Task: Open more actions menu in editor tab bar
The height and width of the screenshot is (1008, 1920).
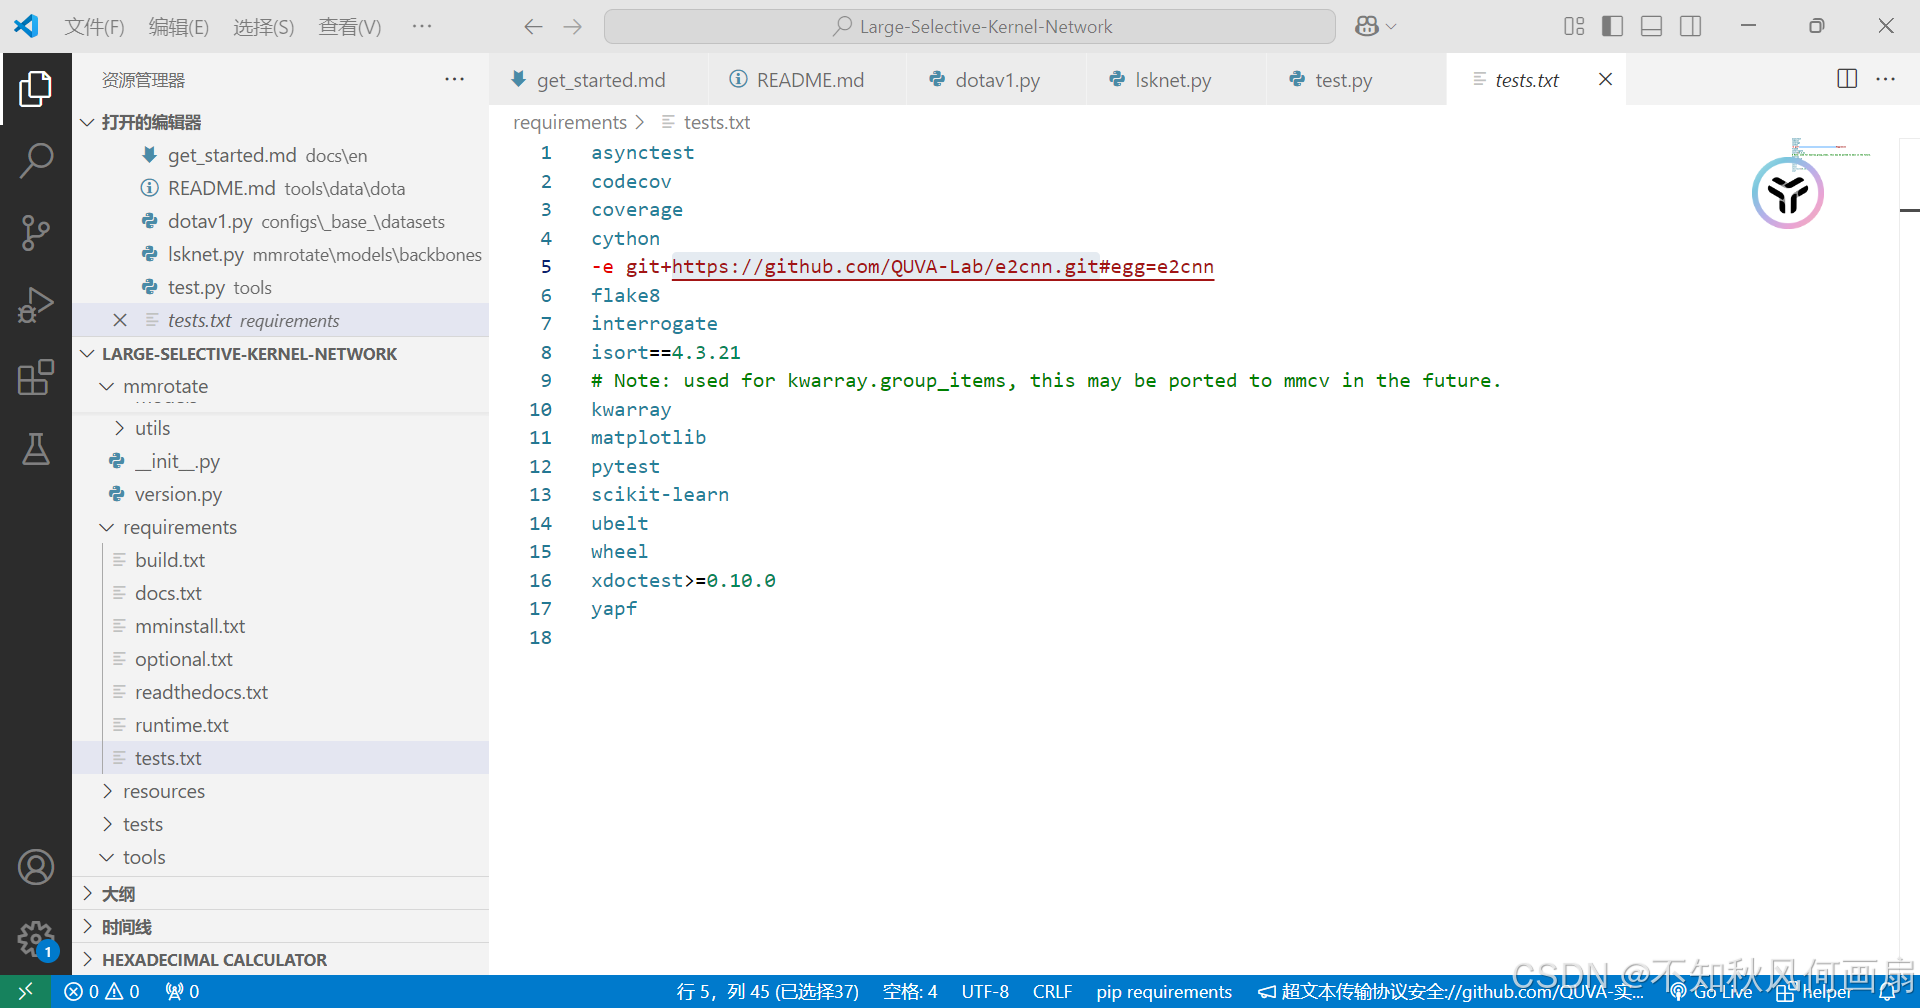Action: click(1885, 79)
